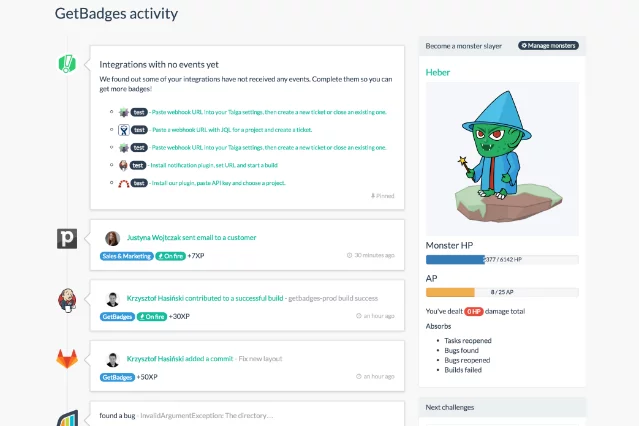Open the Manage monsters button
The height and width of the screenshot is (426, 639).
[549, 46]
